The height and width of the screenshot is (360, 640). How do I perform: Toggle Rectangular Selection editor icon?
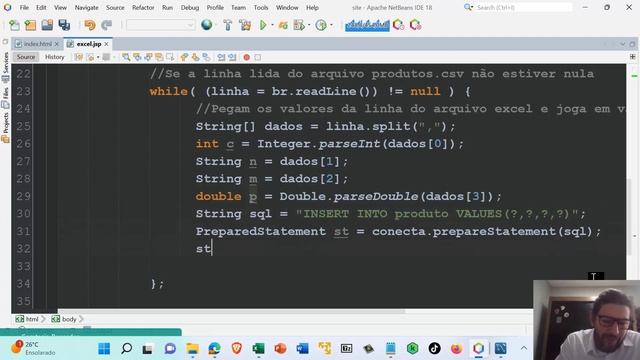170,57
